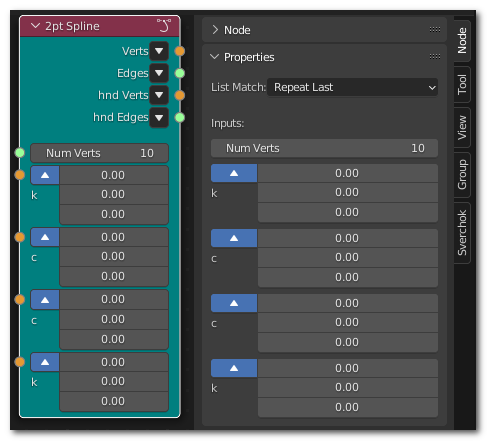This screenshot has height=441, width=487.
Task: Switch to the View sidebar tab
Action: (x=462, y=127)
